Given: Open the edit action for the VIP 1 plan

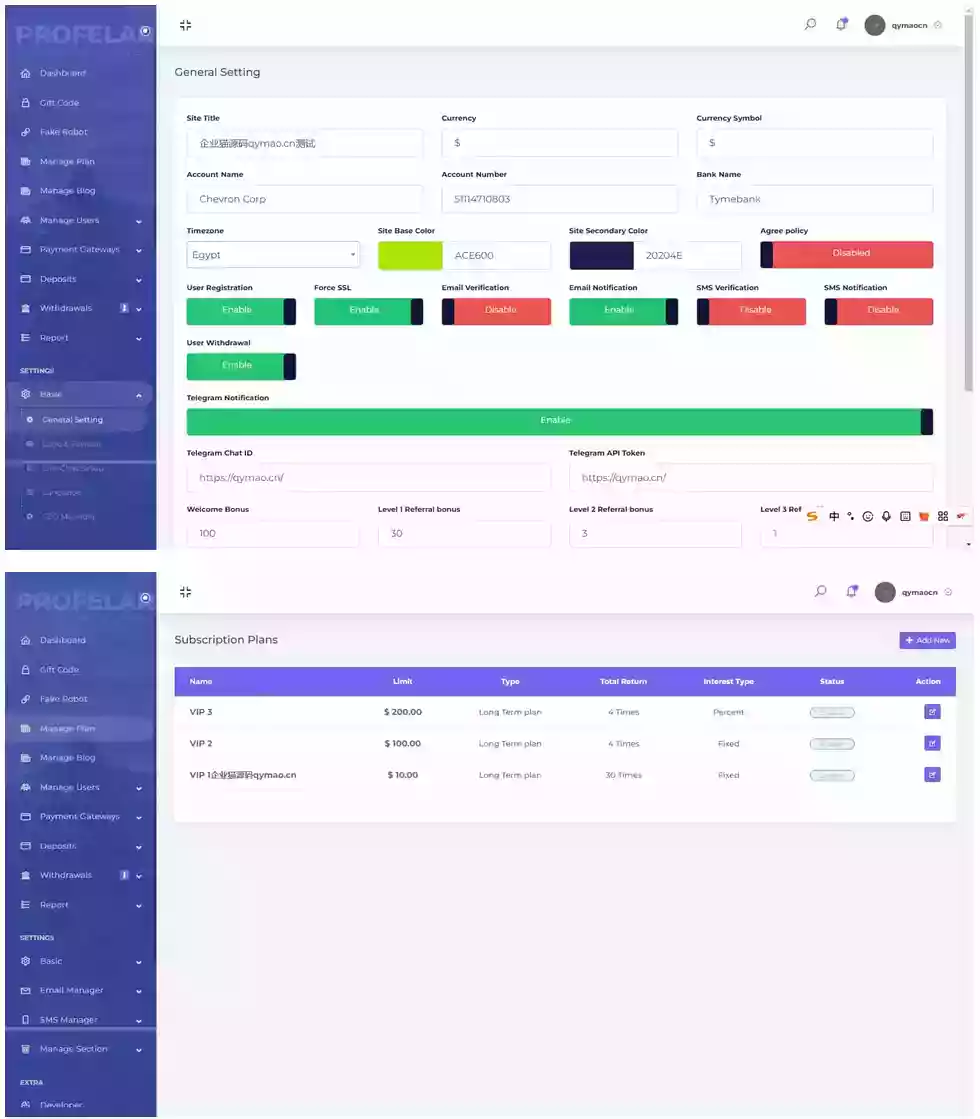Looking at the screenshot, I should point(932,775).
